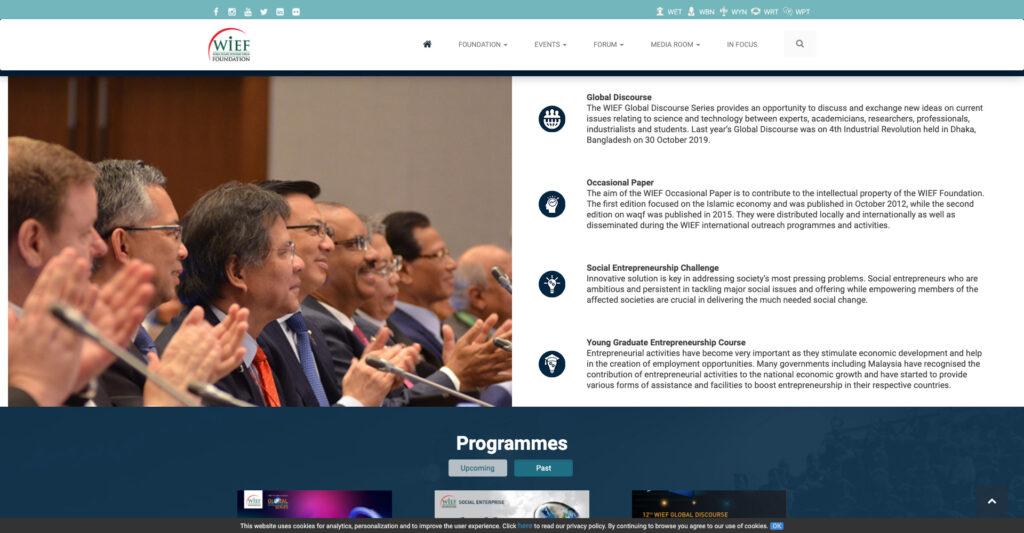
Task: Open the WIEF Facebook page icon
Action: pos(216,12)
